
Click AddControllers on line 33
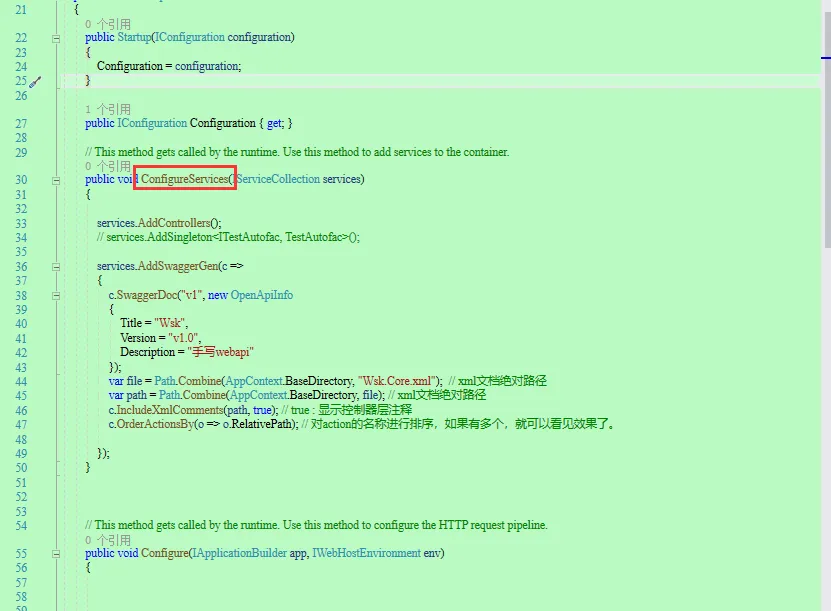tap(174, 223)
